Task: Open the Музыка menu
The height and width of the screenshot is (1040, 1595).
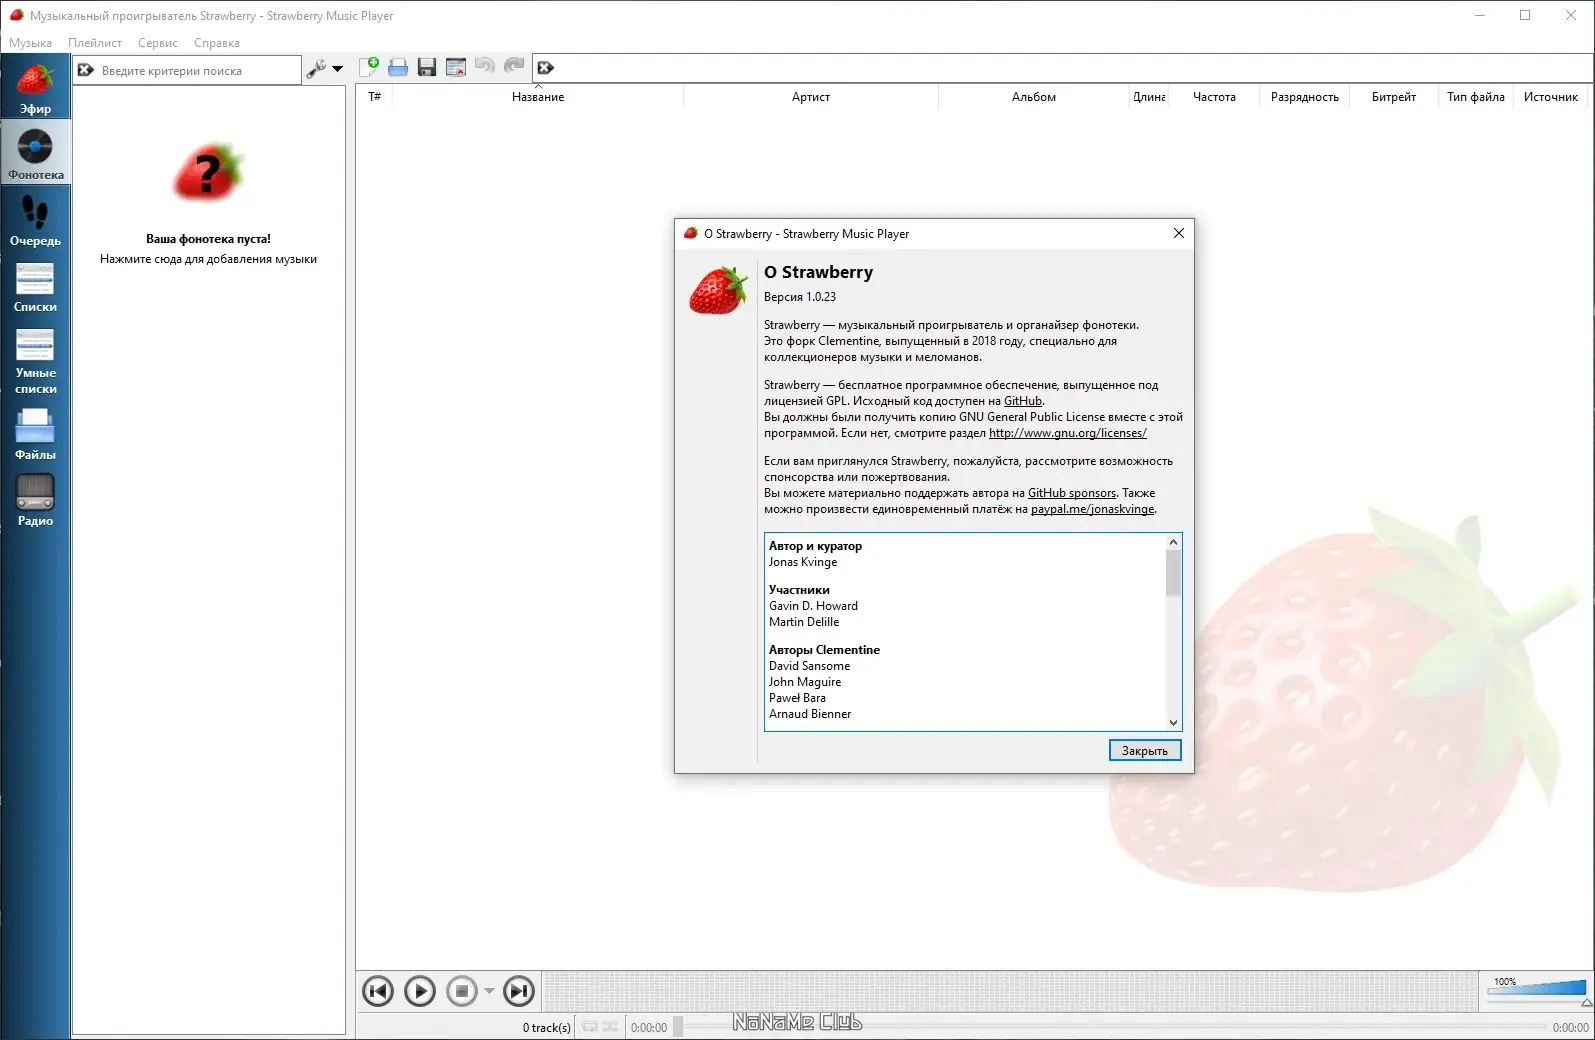Action: (30, 43)
